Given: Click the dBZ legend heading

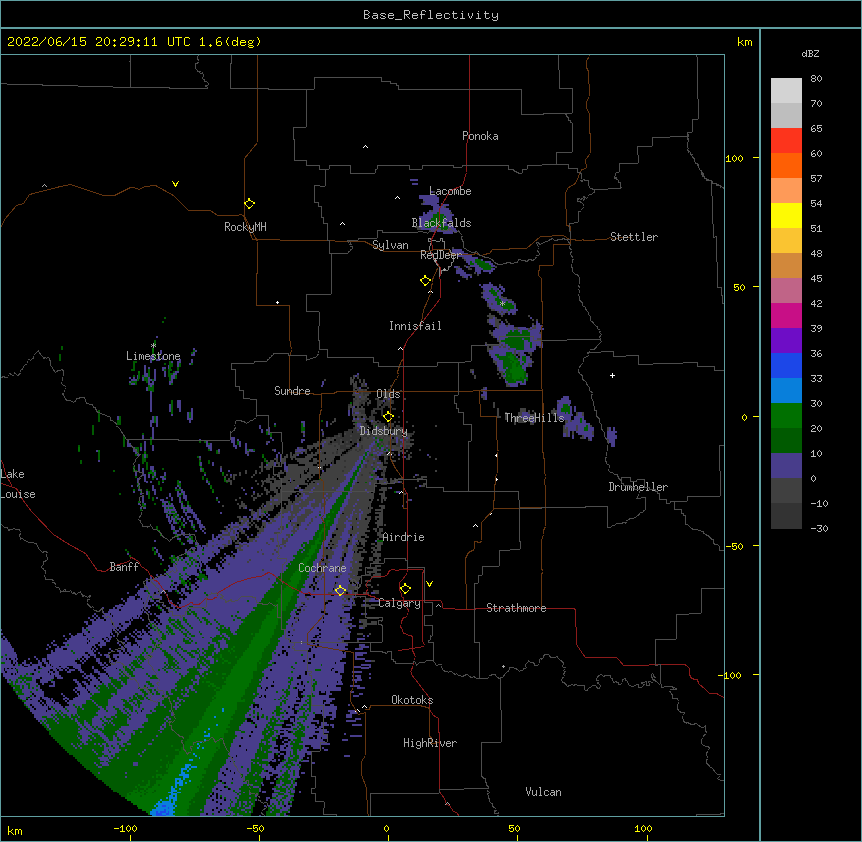Looking at the screenshot, I should [810, 53].
